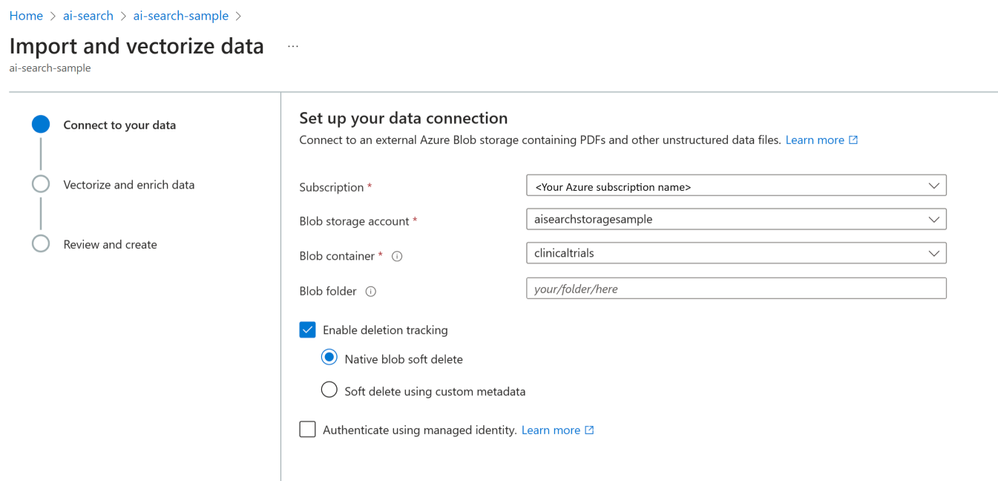998x481 pixels.
Task: Open the ellipsis more options menu
Action: point(293,46)
